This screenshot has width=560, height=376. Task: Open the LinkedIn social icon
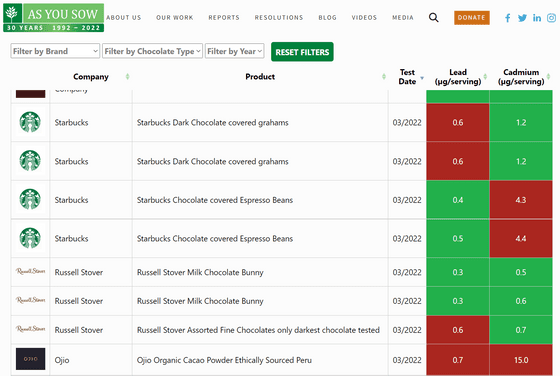[537, 18]
